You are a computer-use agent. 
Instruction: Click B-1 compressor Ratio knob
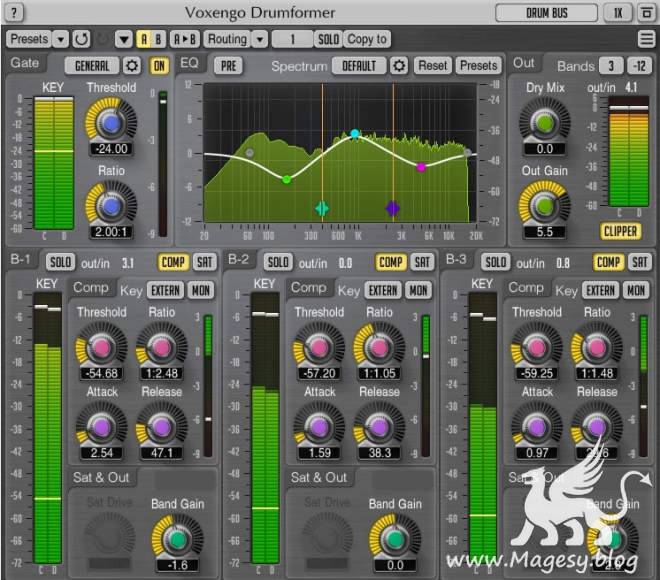pyautogui.click(x=162, y=347)
